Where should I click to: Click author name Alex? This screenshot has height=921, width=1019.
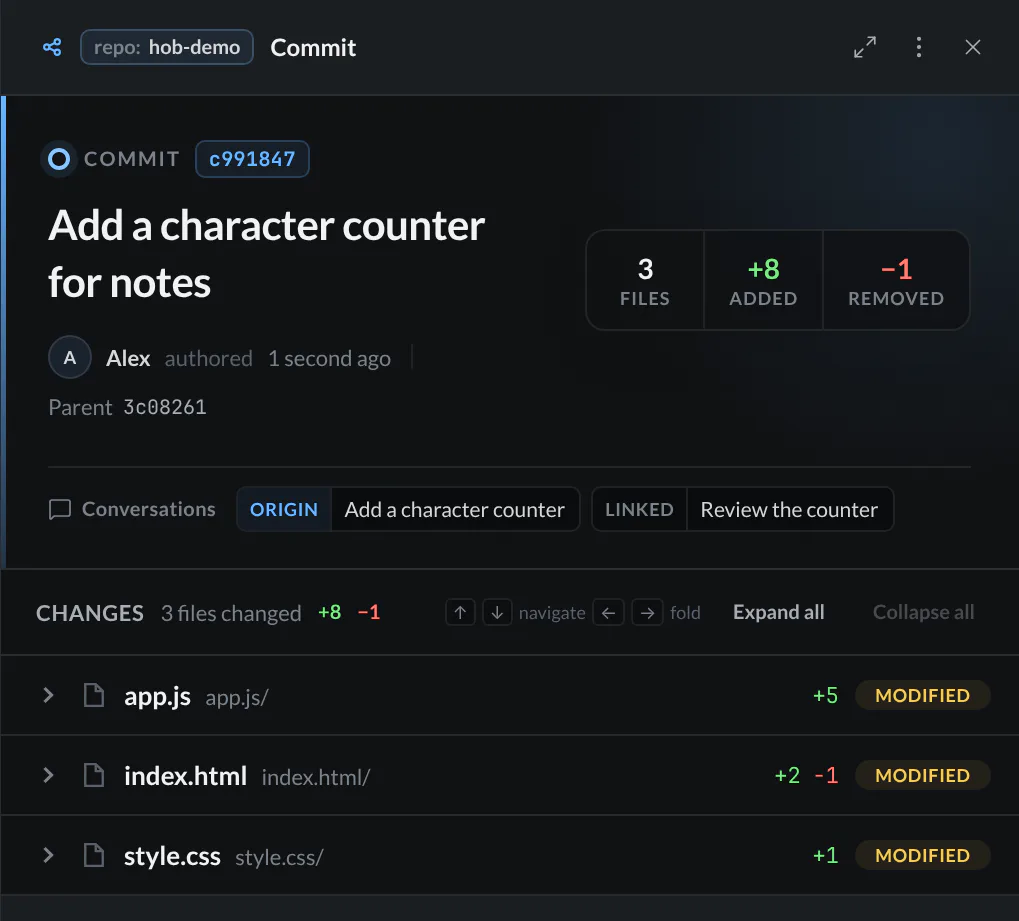128,359
